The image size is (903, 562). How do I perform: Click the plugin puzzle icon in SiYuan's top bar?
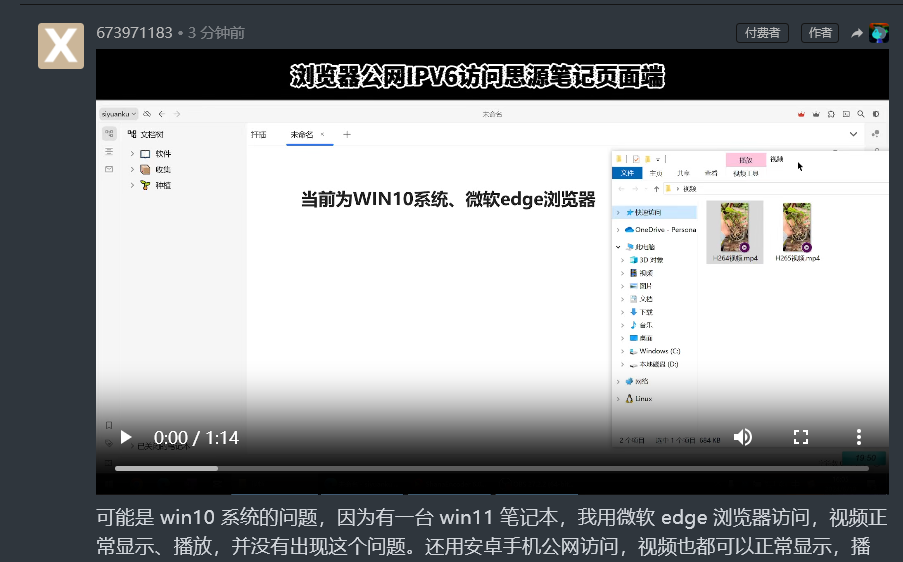[x=830, y=114]
